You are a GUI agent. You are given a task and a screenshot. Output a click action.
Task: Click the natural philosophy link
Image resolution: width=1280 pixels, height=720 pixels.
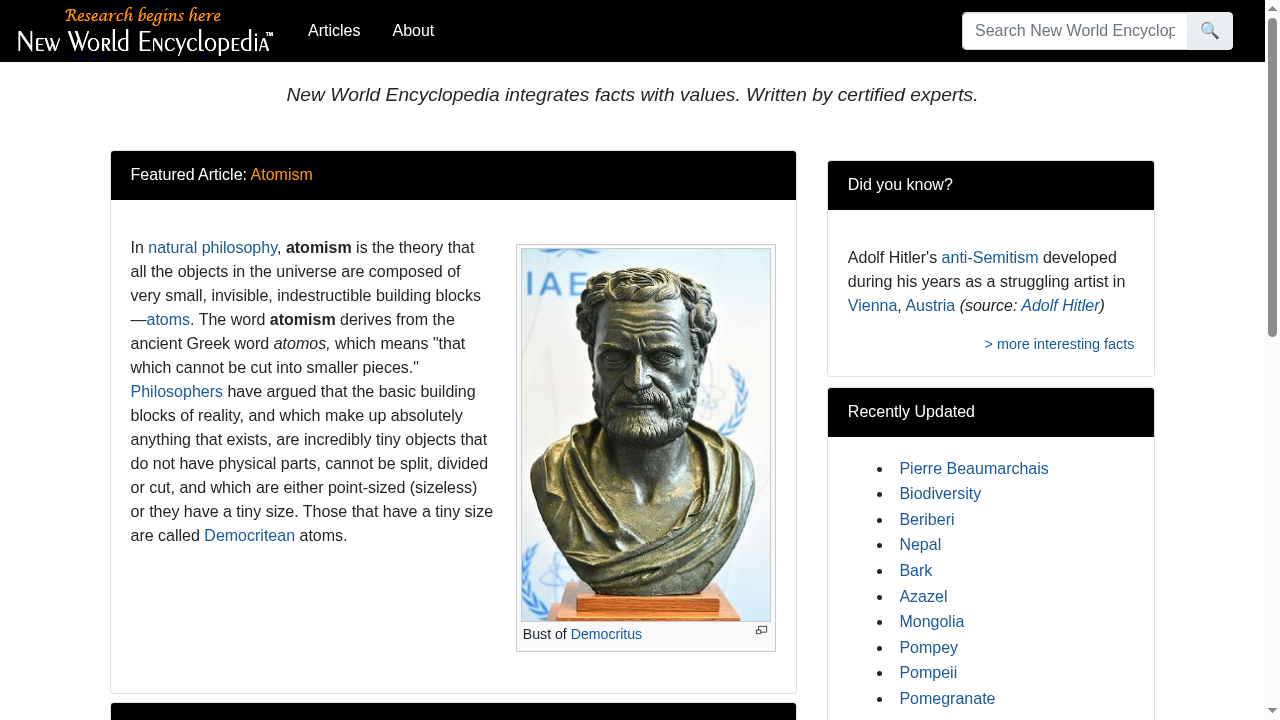click(x=212, y=247)
